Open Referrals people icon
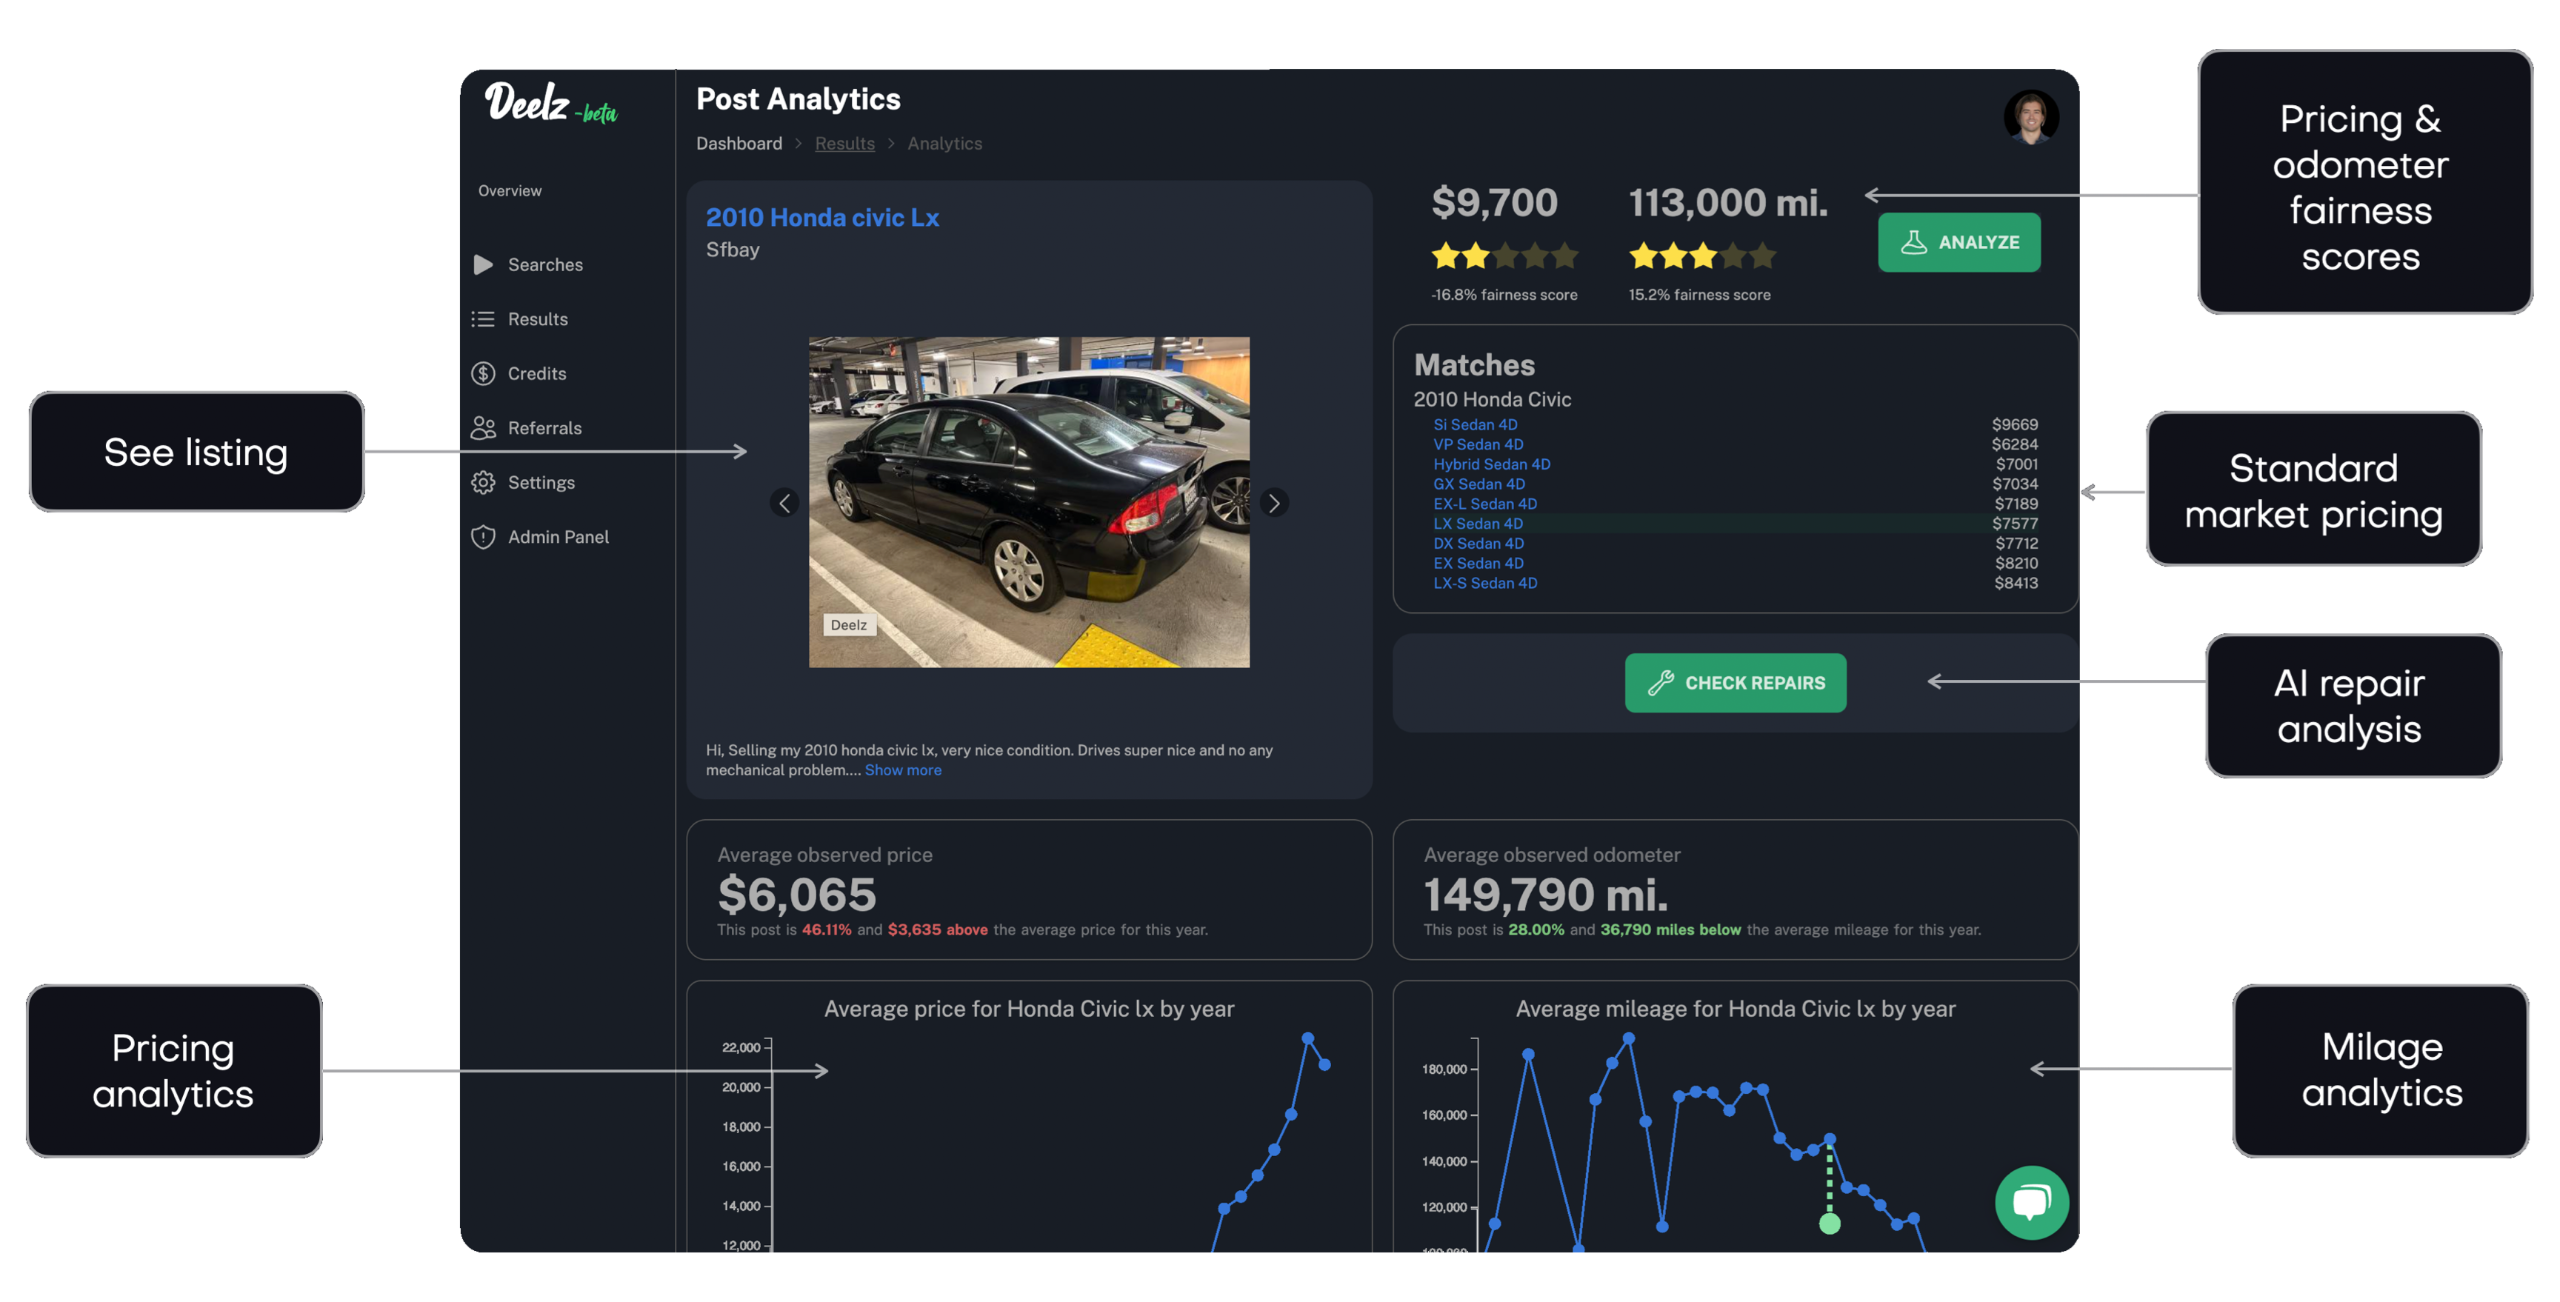This screenshot has height=1302, width=2560. (x=483, y=428)
